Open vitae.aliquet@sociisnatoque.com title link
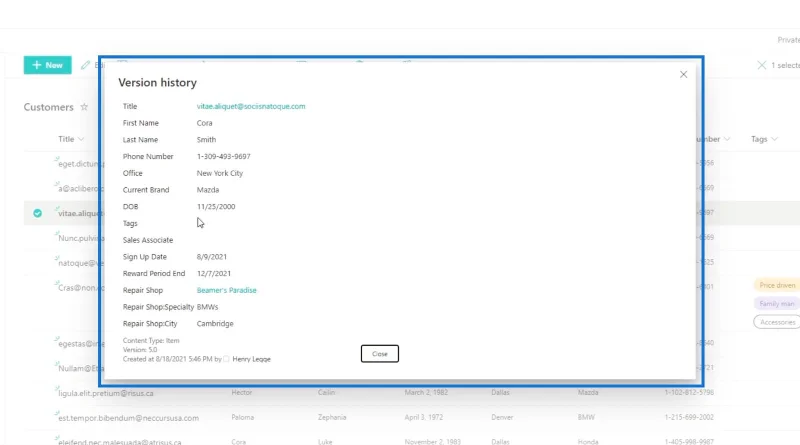The height and width of the screenshot is (445, 800). tap(251, 106)
